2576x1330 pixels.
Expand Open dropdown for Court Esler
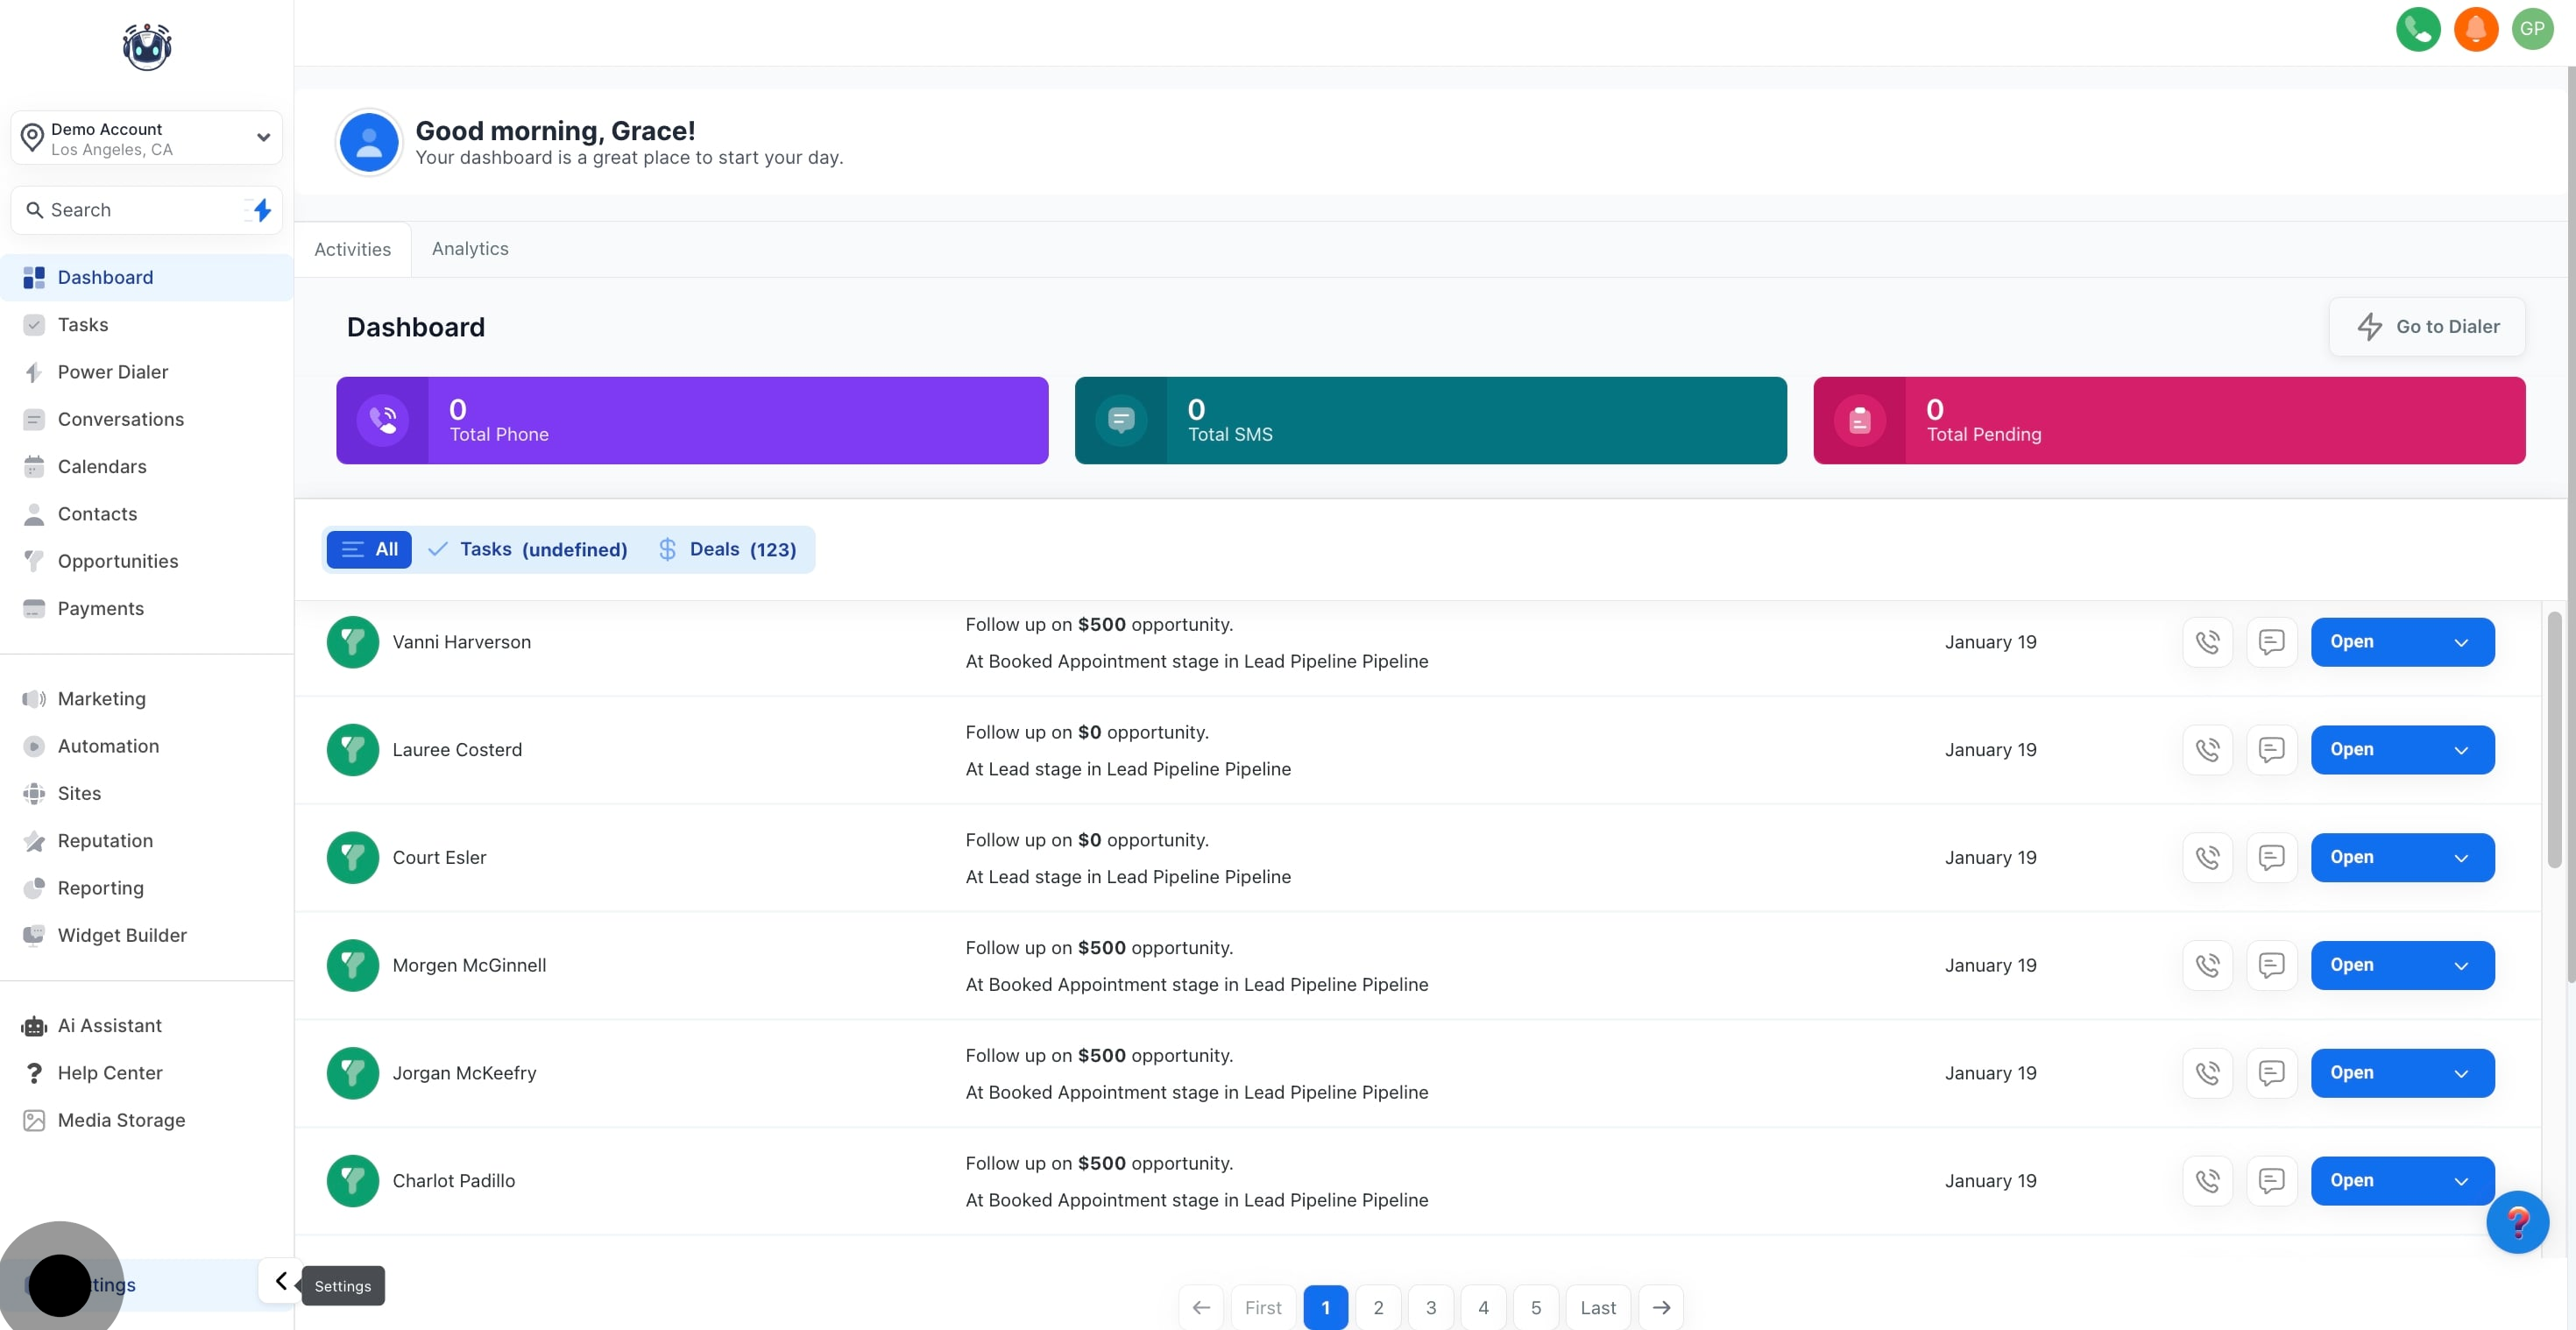tap(2461, 858)
